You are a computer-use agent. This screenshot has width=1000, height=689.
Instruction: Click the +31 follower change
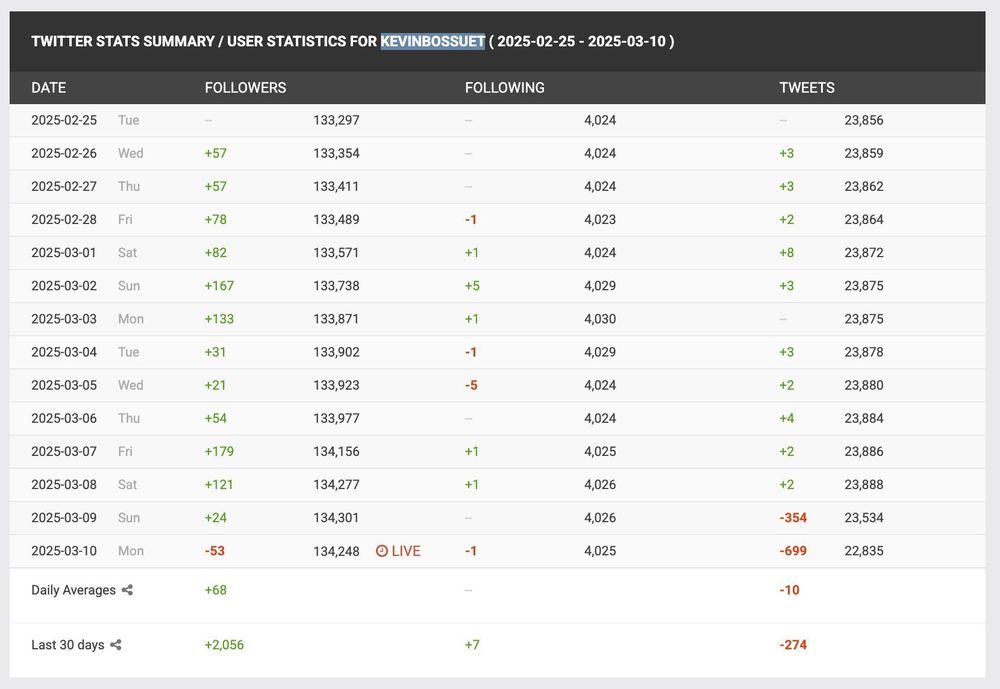[215, 352]
